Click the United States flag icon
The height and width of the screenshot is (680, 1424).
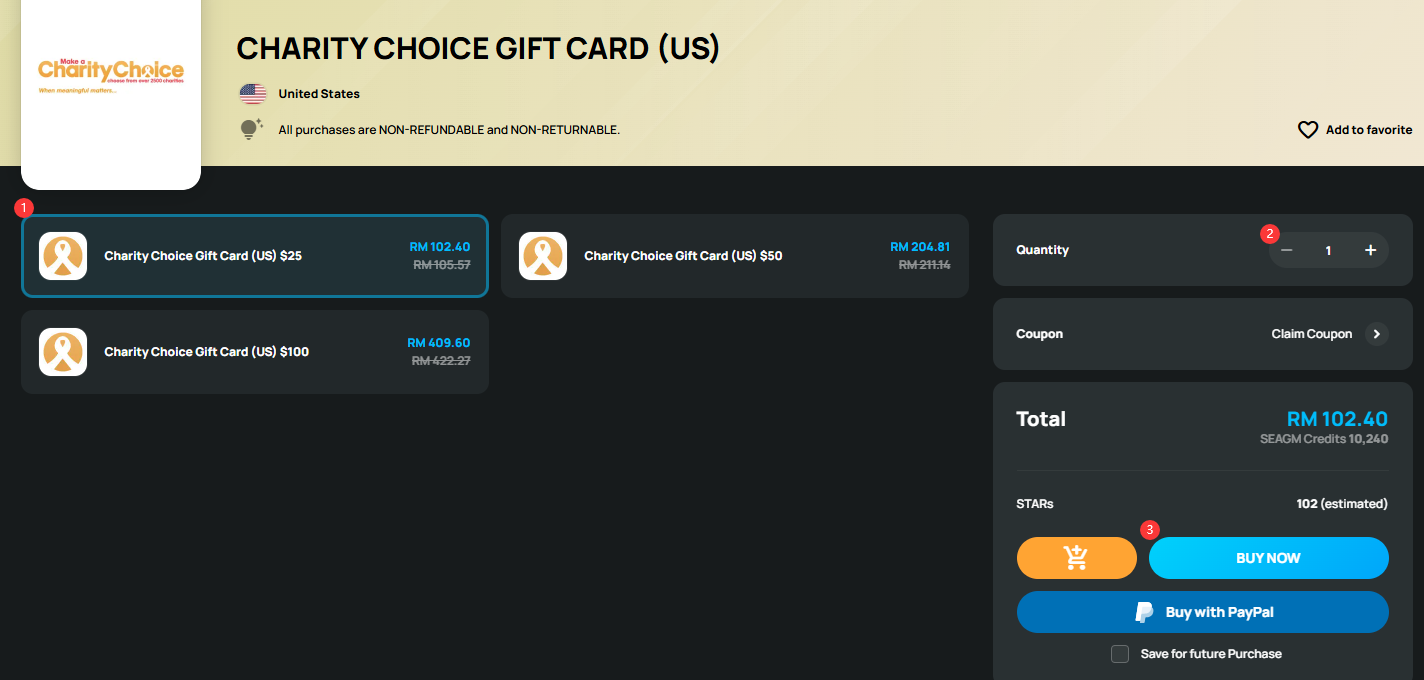pyautogui.click(x=253, y=94)
